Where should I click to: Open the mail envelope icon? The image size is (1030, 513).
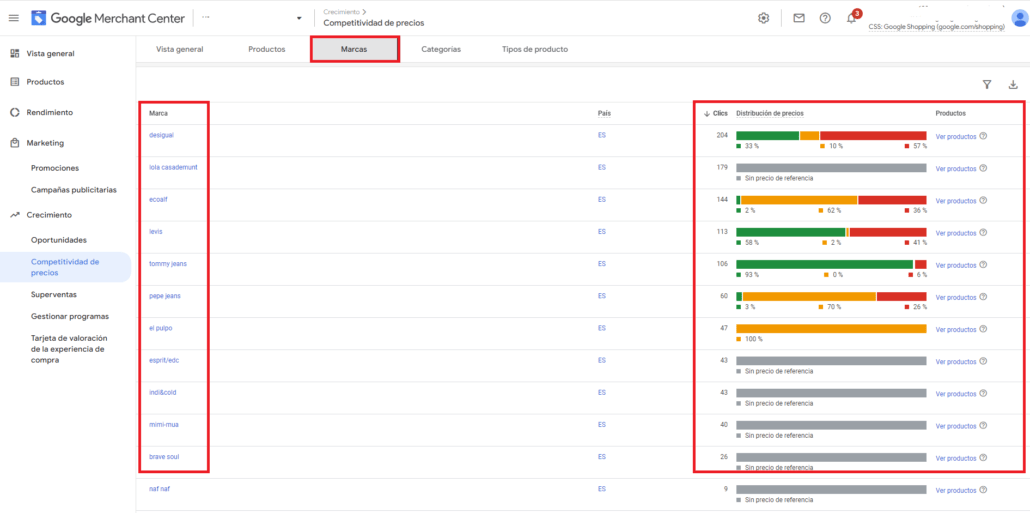[798, 18]
